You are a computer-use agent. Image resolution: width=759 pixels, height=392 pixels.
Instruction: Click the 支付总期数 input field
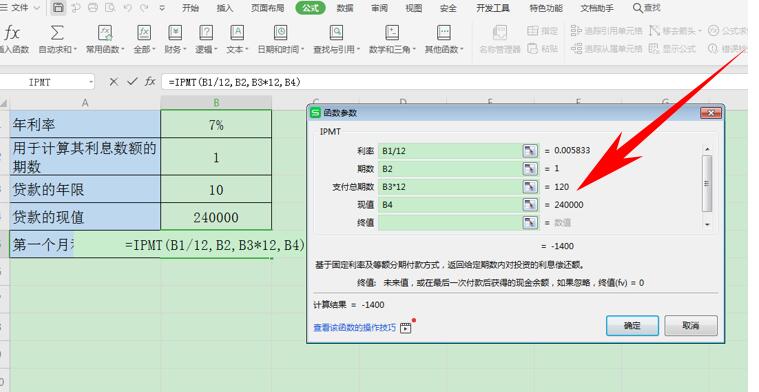tap(450, 186)
